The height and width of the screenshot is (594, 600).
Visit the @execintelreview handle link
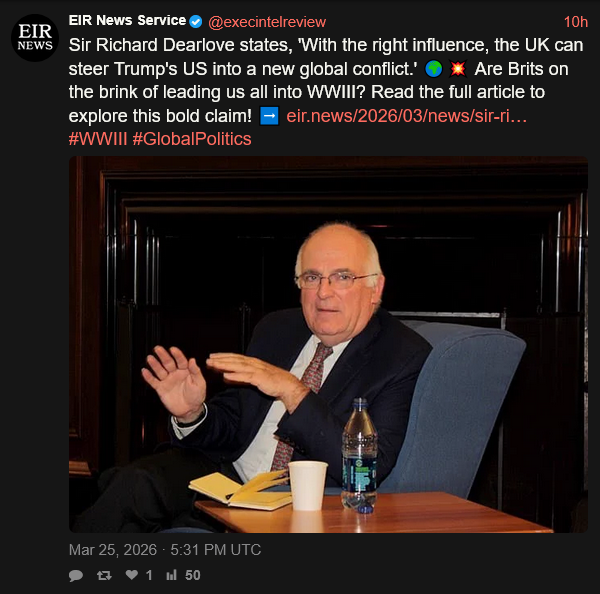(267, 21)
